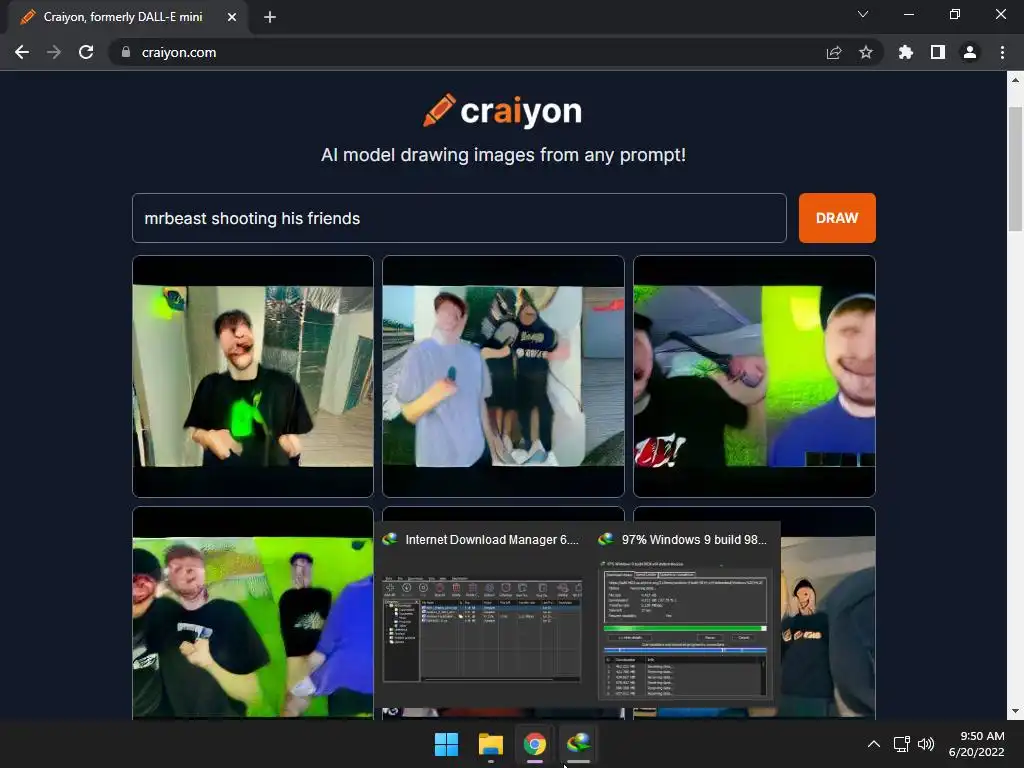Click the share page icon

point(834,52)
